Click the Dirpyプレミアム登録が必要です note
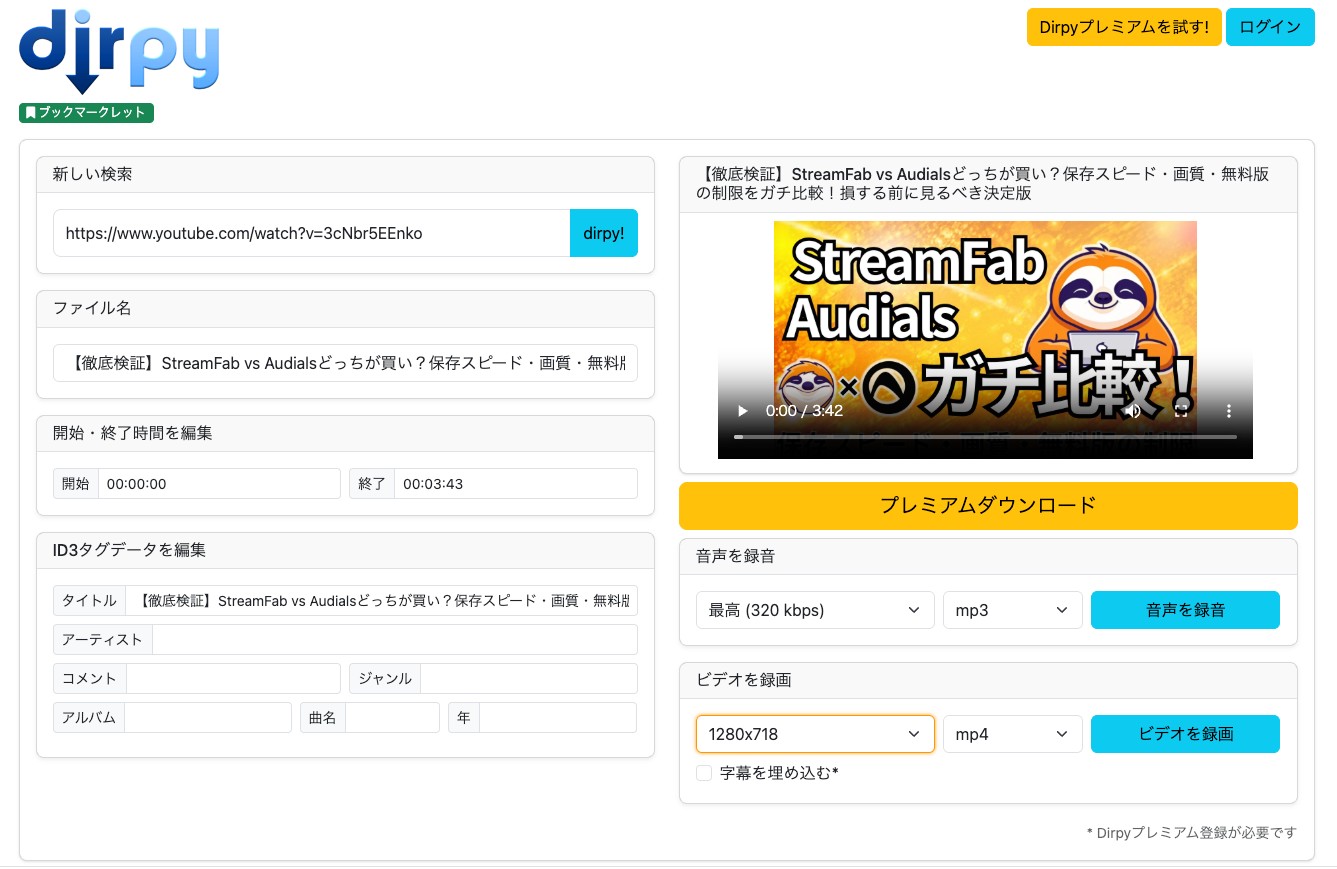 [1191, 832]
